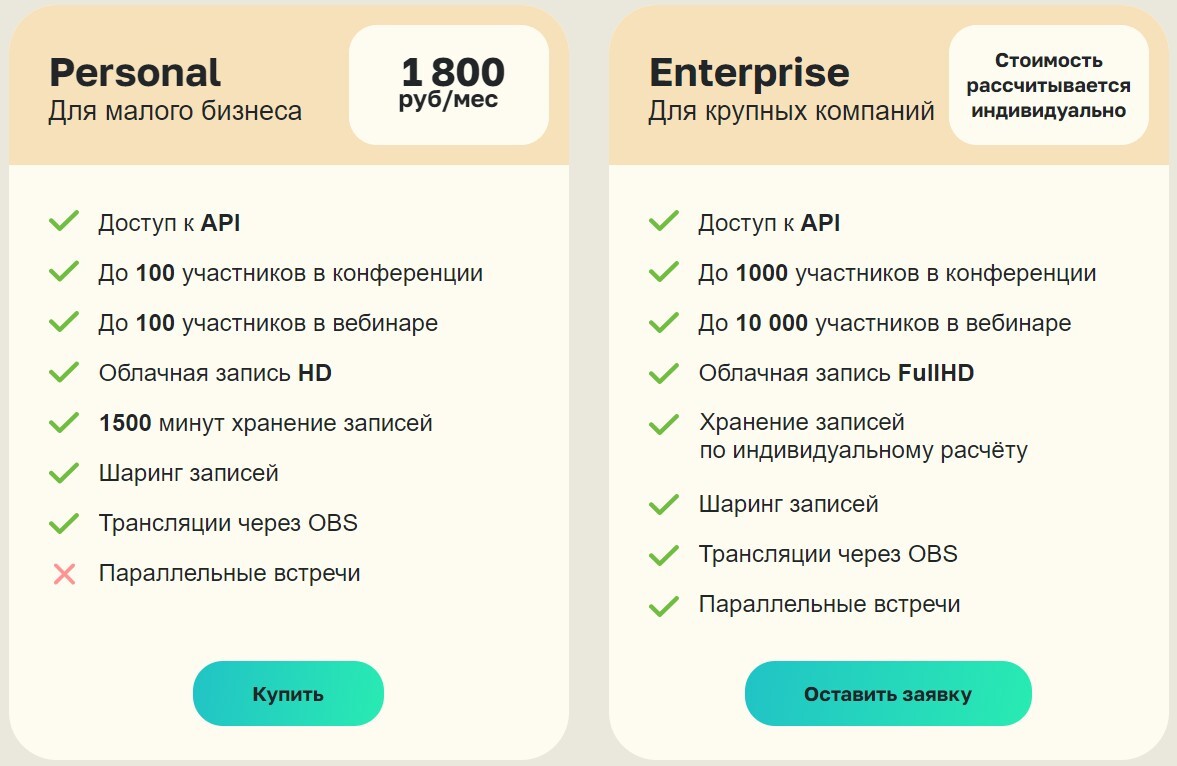Click checkmark beside Облачная запись FullHD
The height and width of the screenshot is (766, 1177).
[x=664, y=372]
